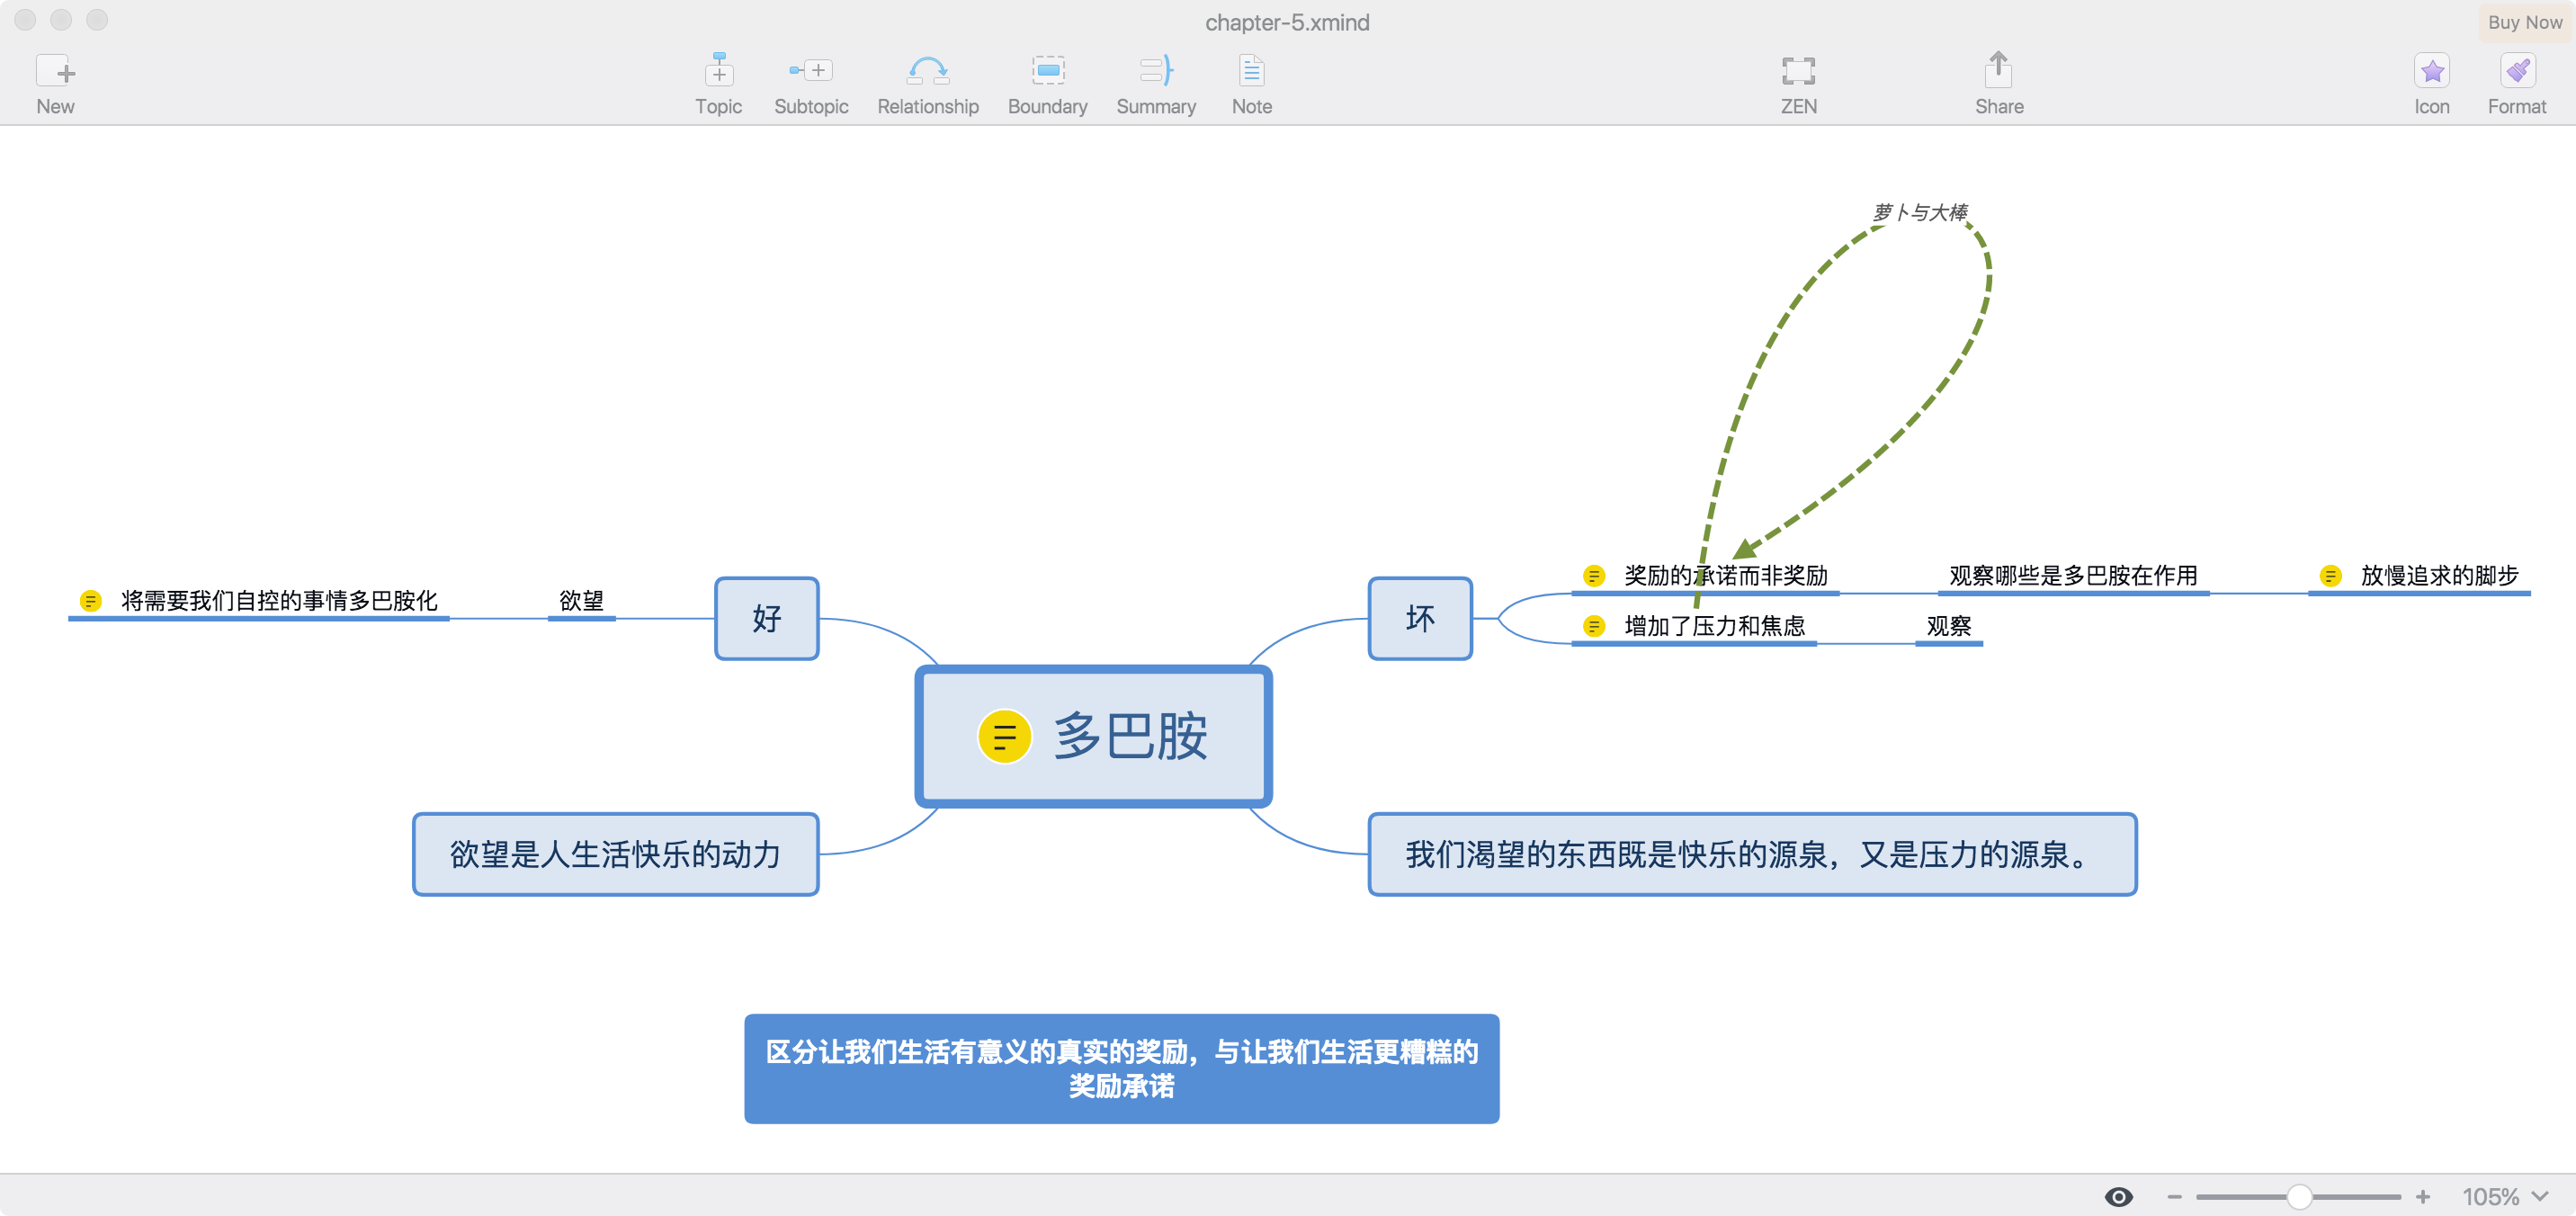Click the zoom out minus button

click(2174, 1196)
